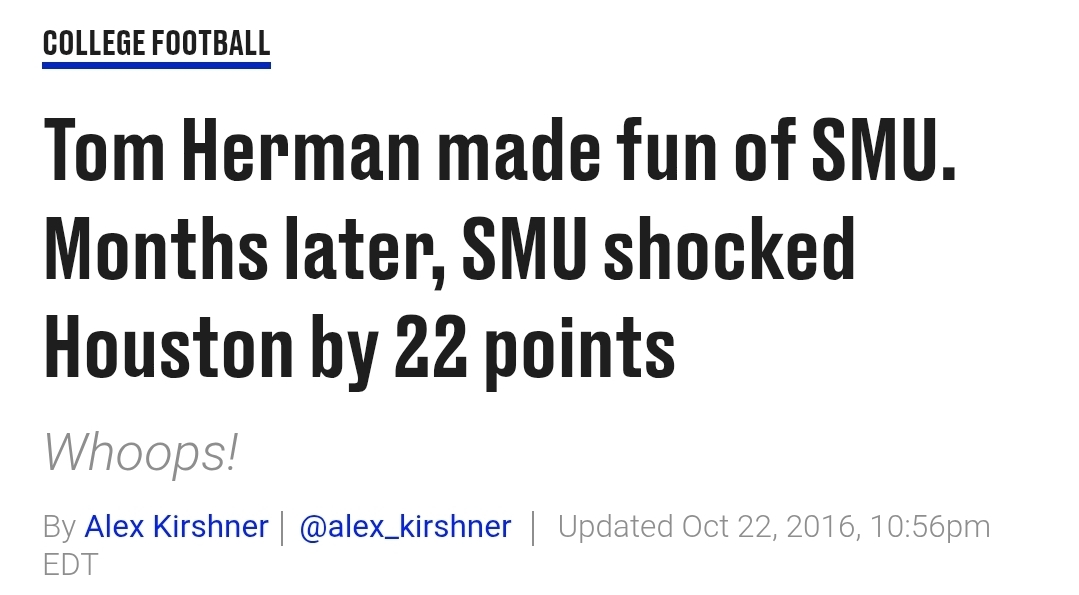1079x595 pixels.
Task: Click the separator before the Updated timestamp
Action: point(534,528)
